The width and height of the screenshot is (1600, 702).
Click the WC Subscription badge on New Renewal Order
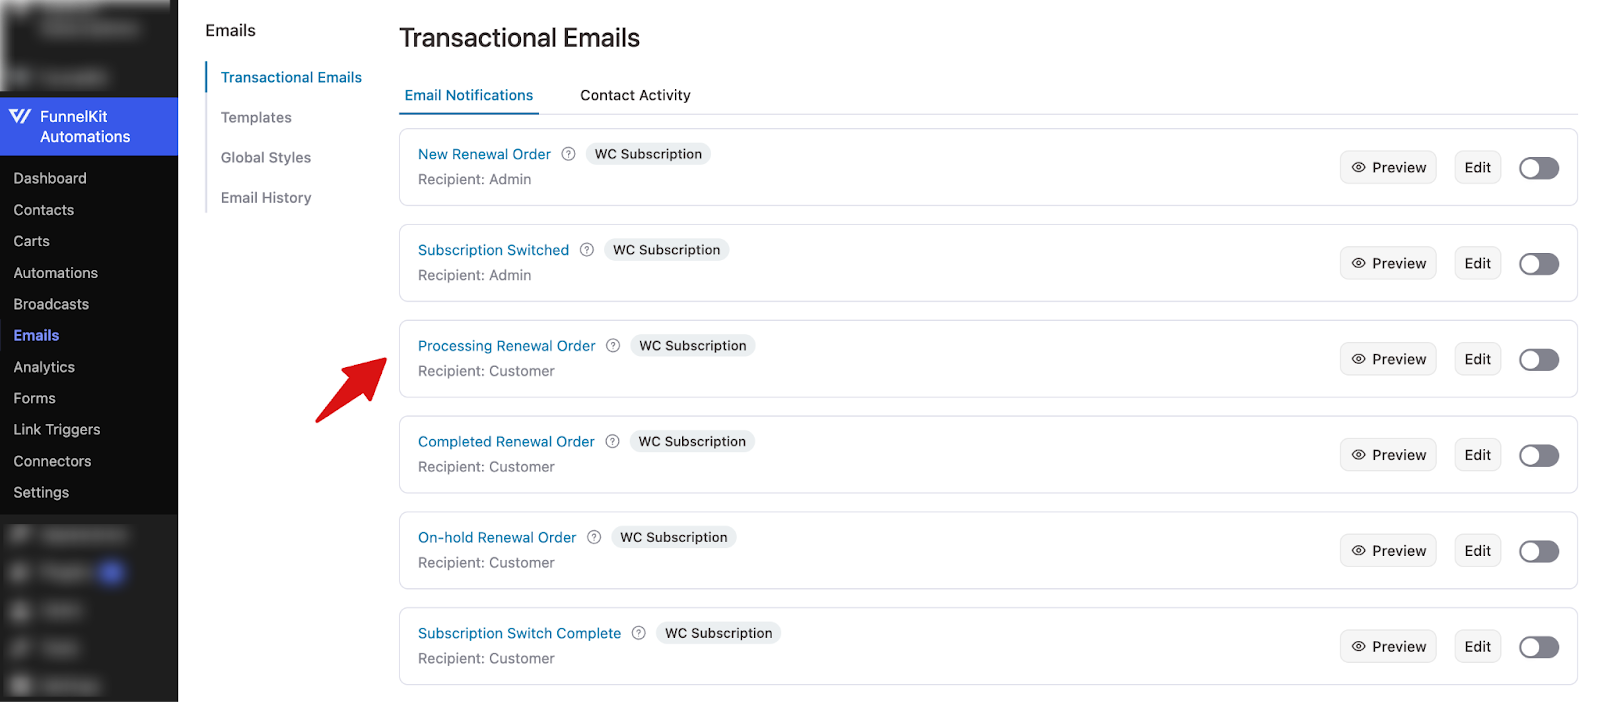pos(648,153)
